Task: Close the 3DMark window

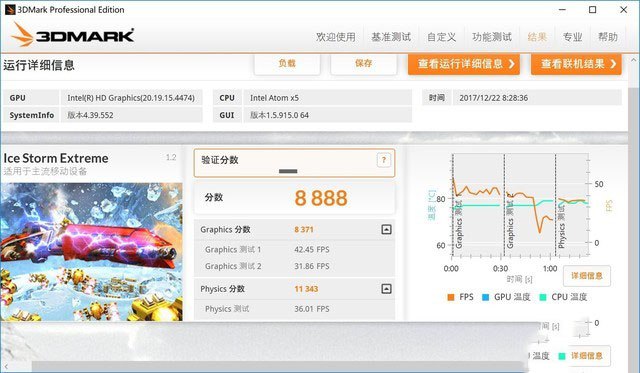Action: (x=623, y=9)
